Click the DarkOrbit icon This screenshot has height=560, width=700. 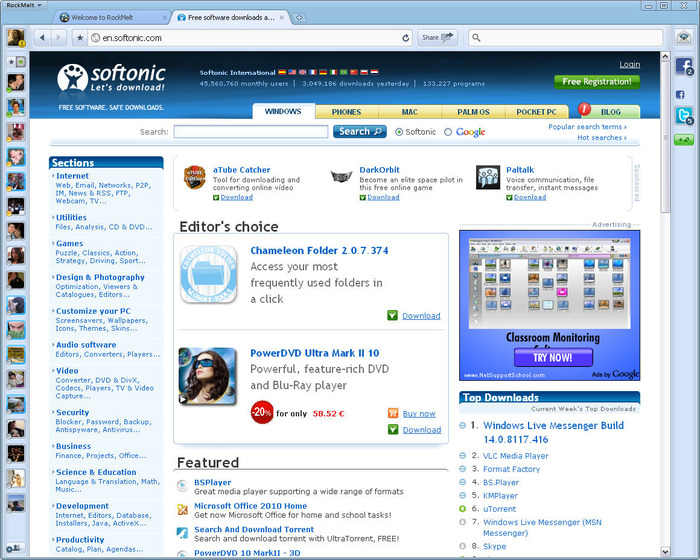coord(342,177)
